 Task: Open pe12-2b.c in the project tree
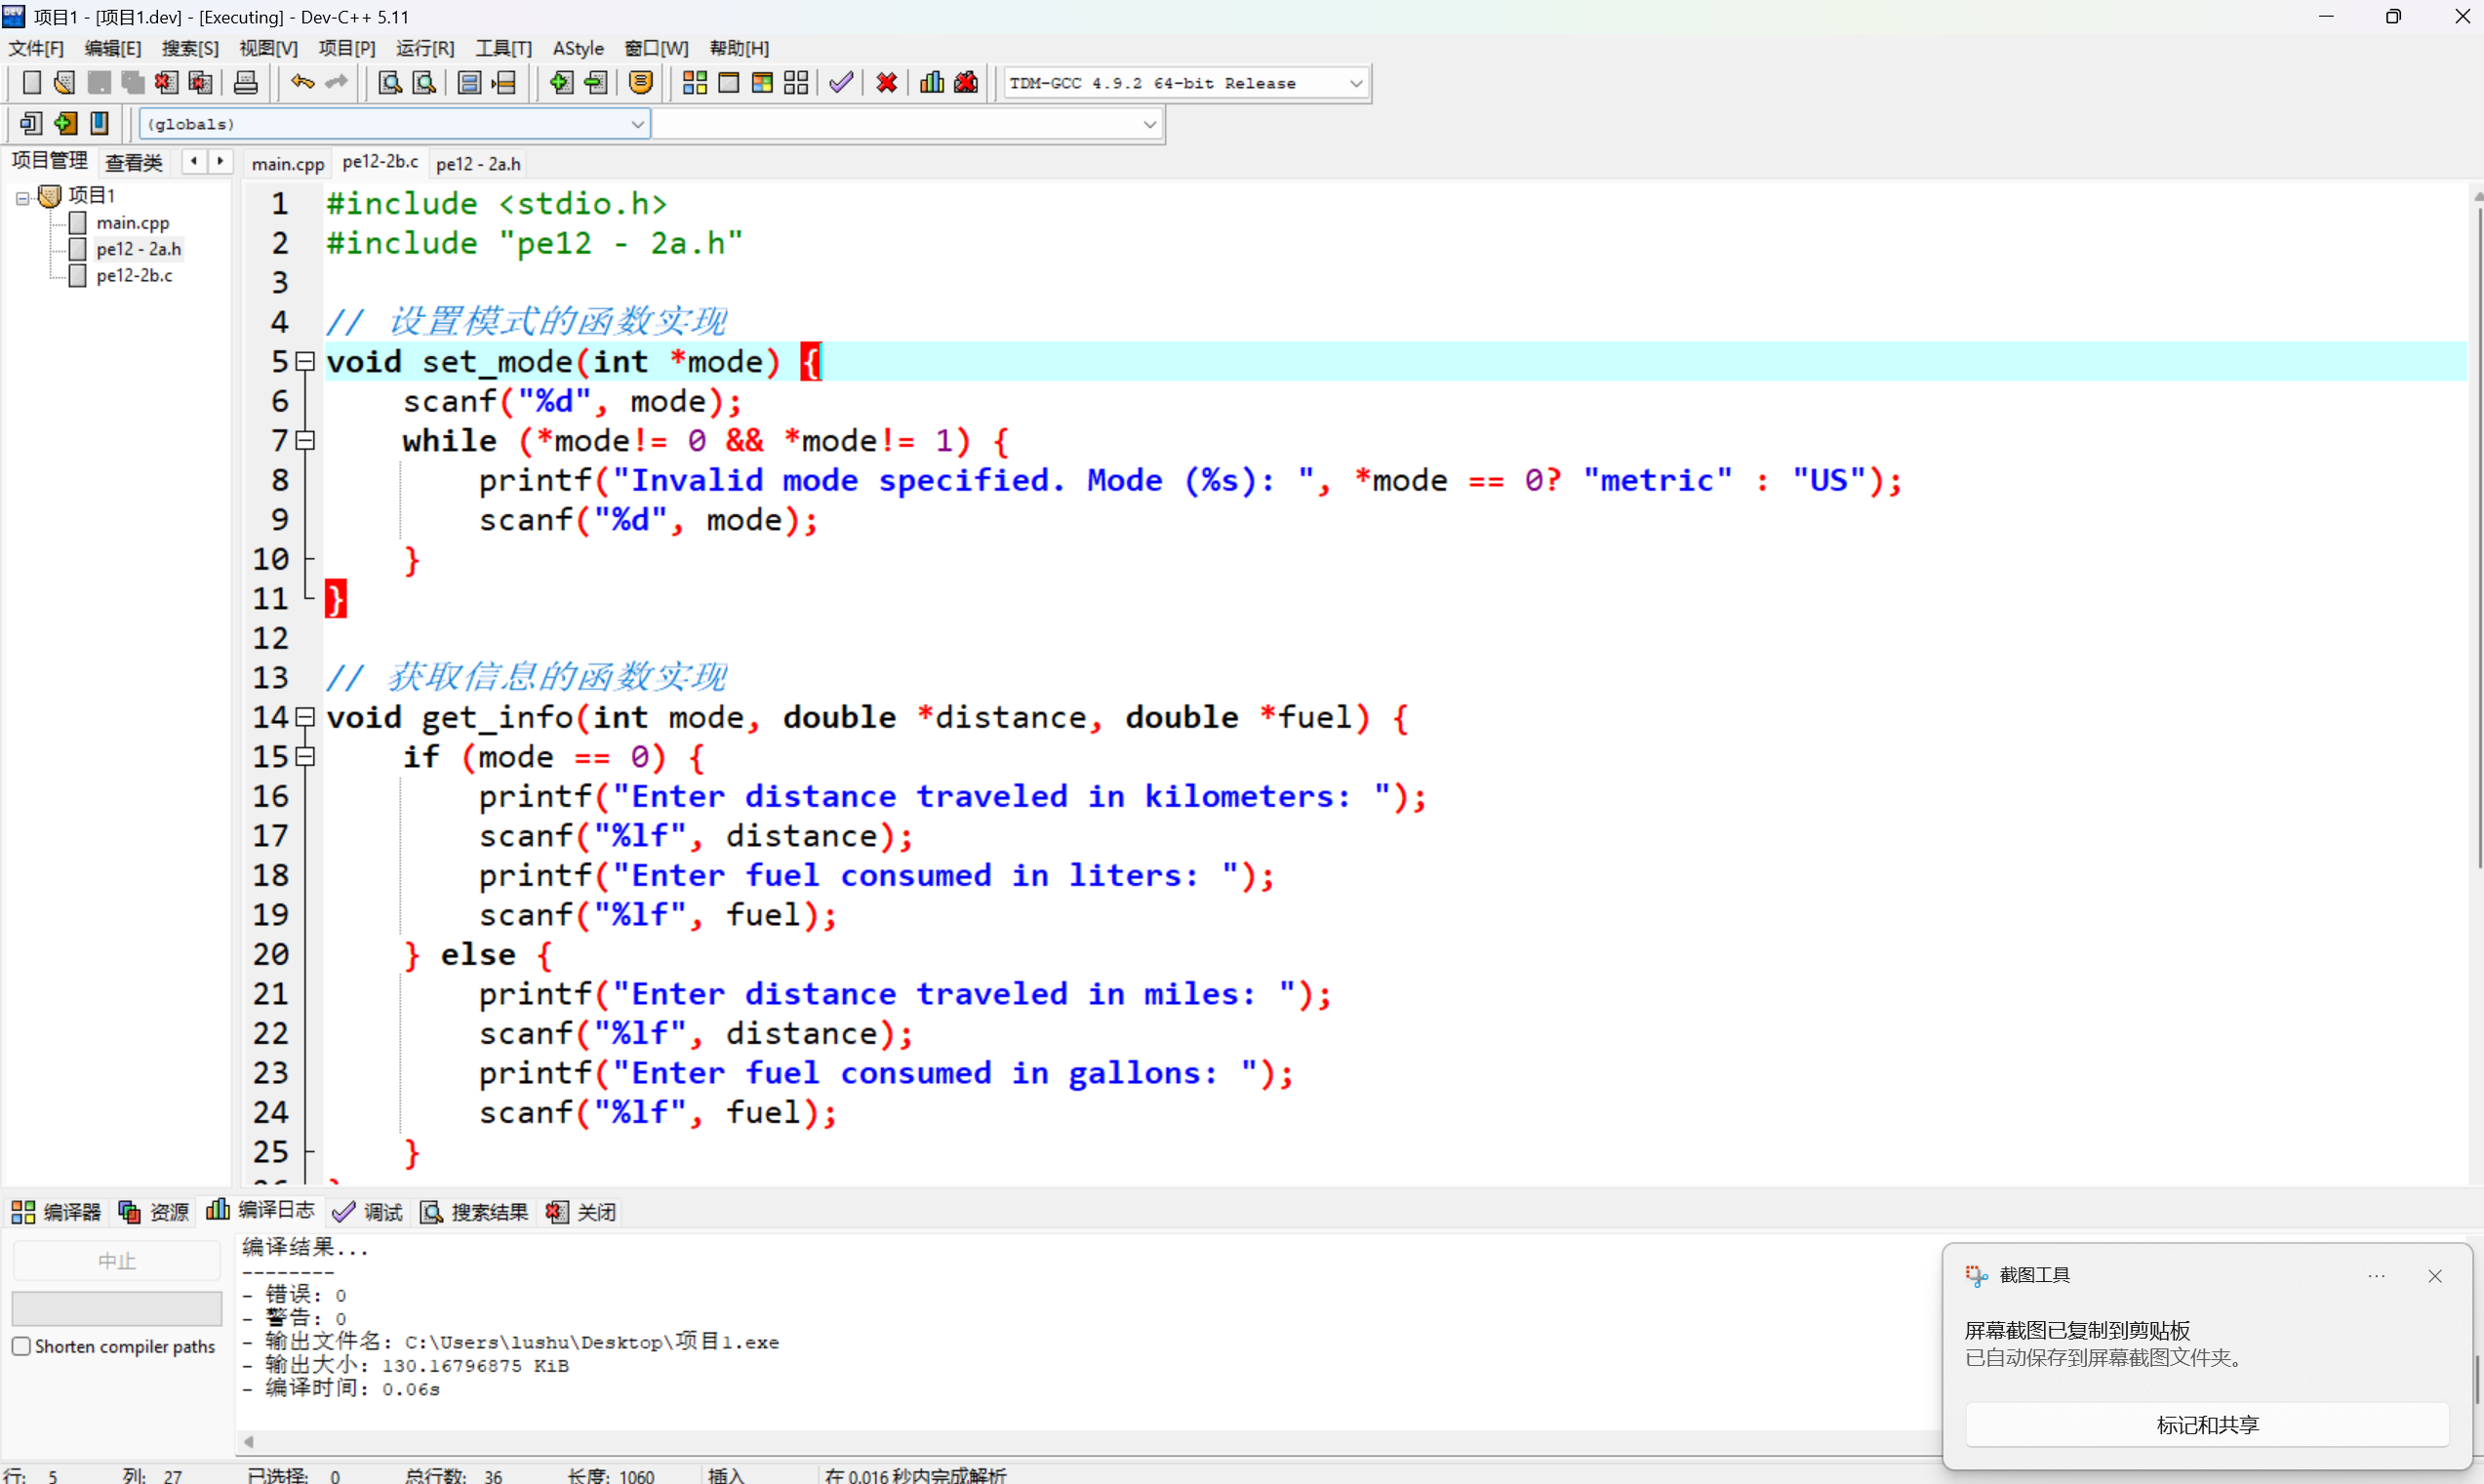pyautogui.click(x=134, y=275)
